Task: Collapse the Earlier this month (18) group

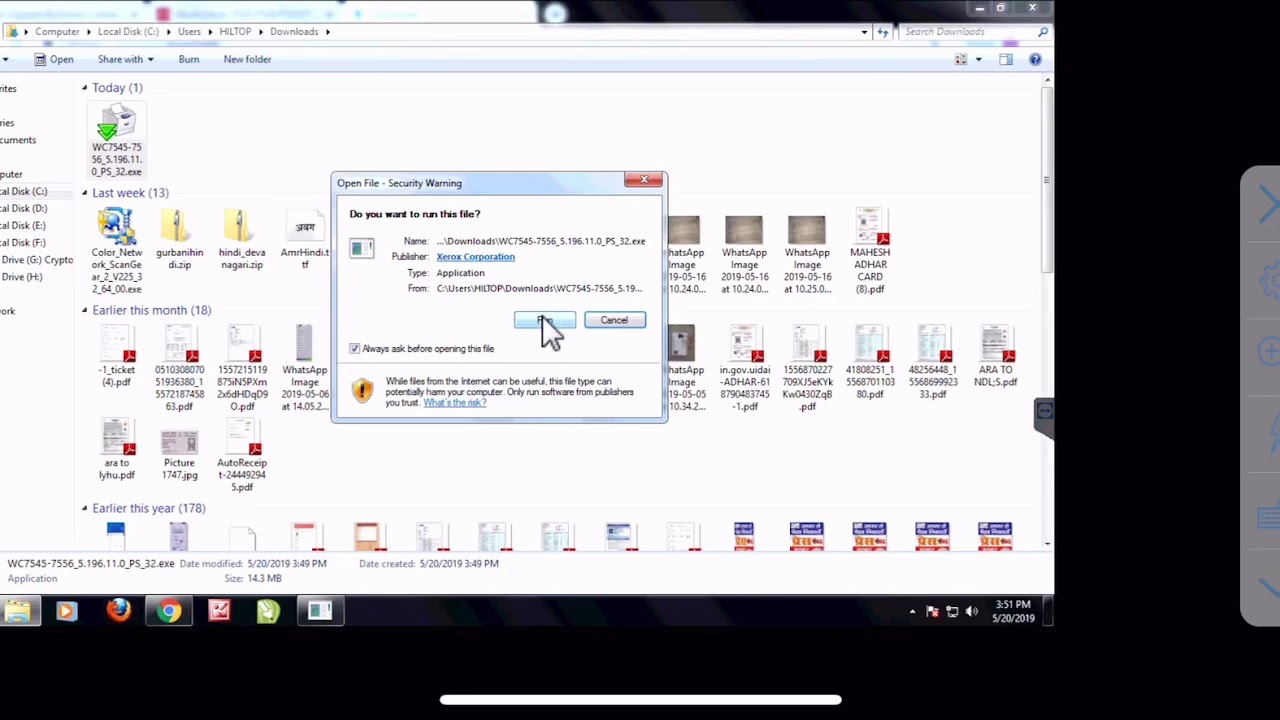Action: [x=85, y=310]
